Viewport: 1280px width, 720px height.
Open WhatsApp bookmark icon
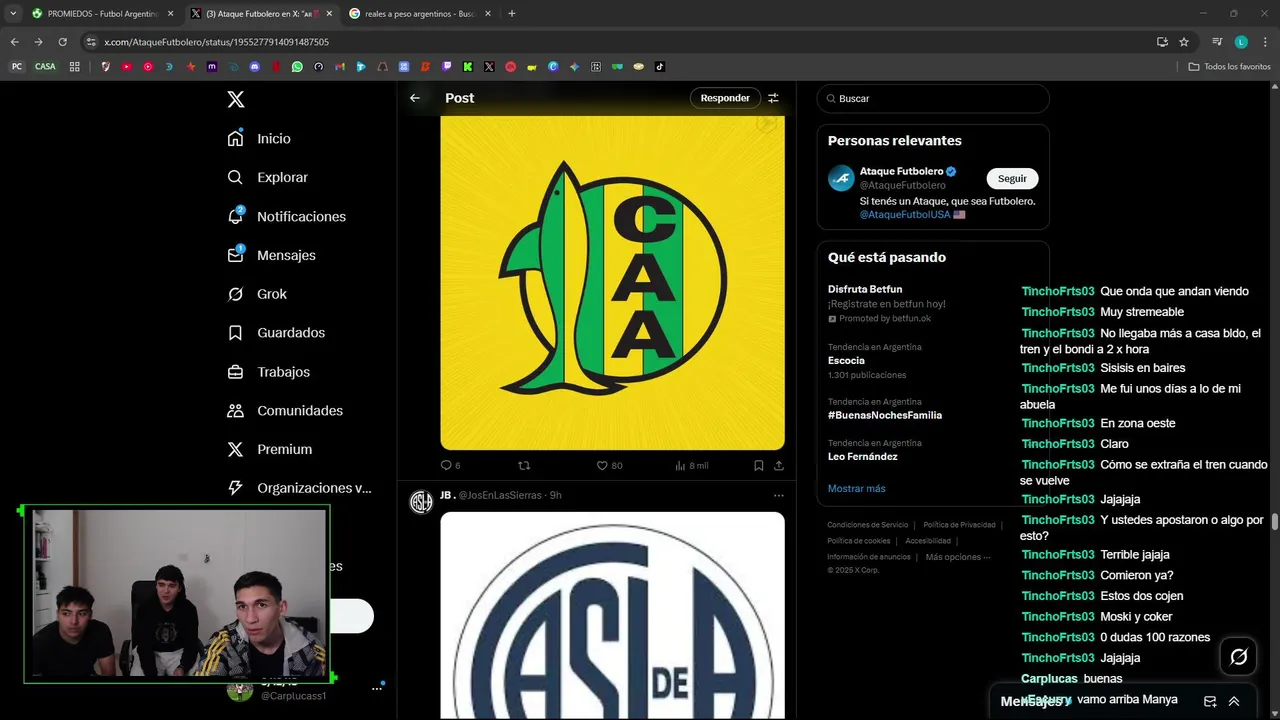pyautogui.click(x=297, y=67)
